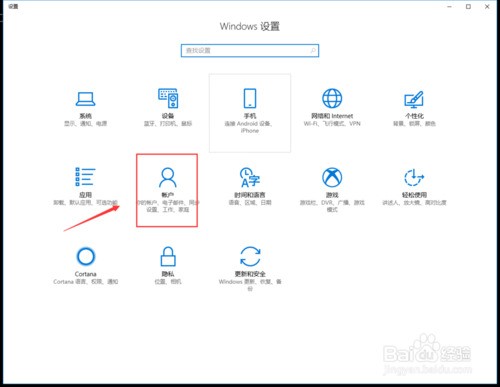Screen dimensions: 500x387
Task: Maximize the 设置 window
Action: [x=468, y=7]
